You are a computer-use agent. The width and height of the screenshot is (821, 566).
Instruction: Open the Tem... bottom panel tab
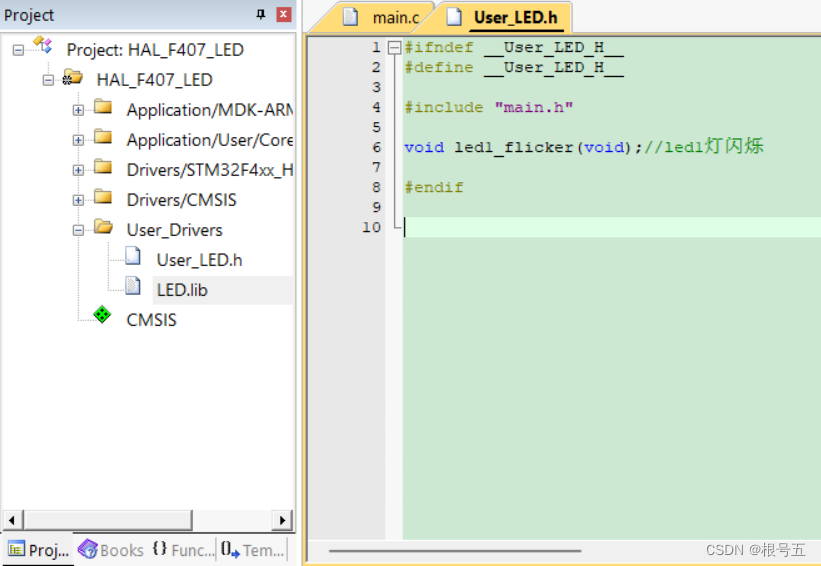pos(252,550)
